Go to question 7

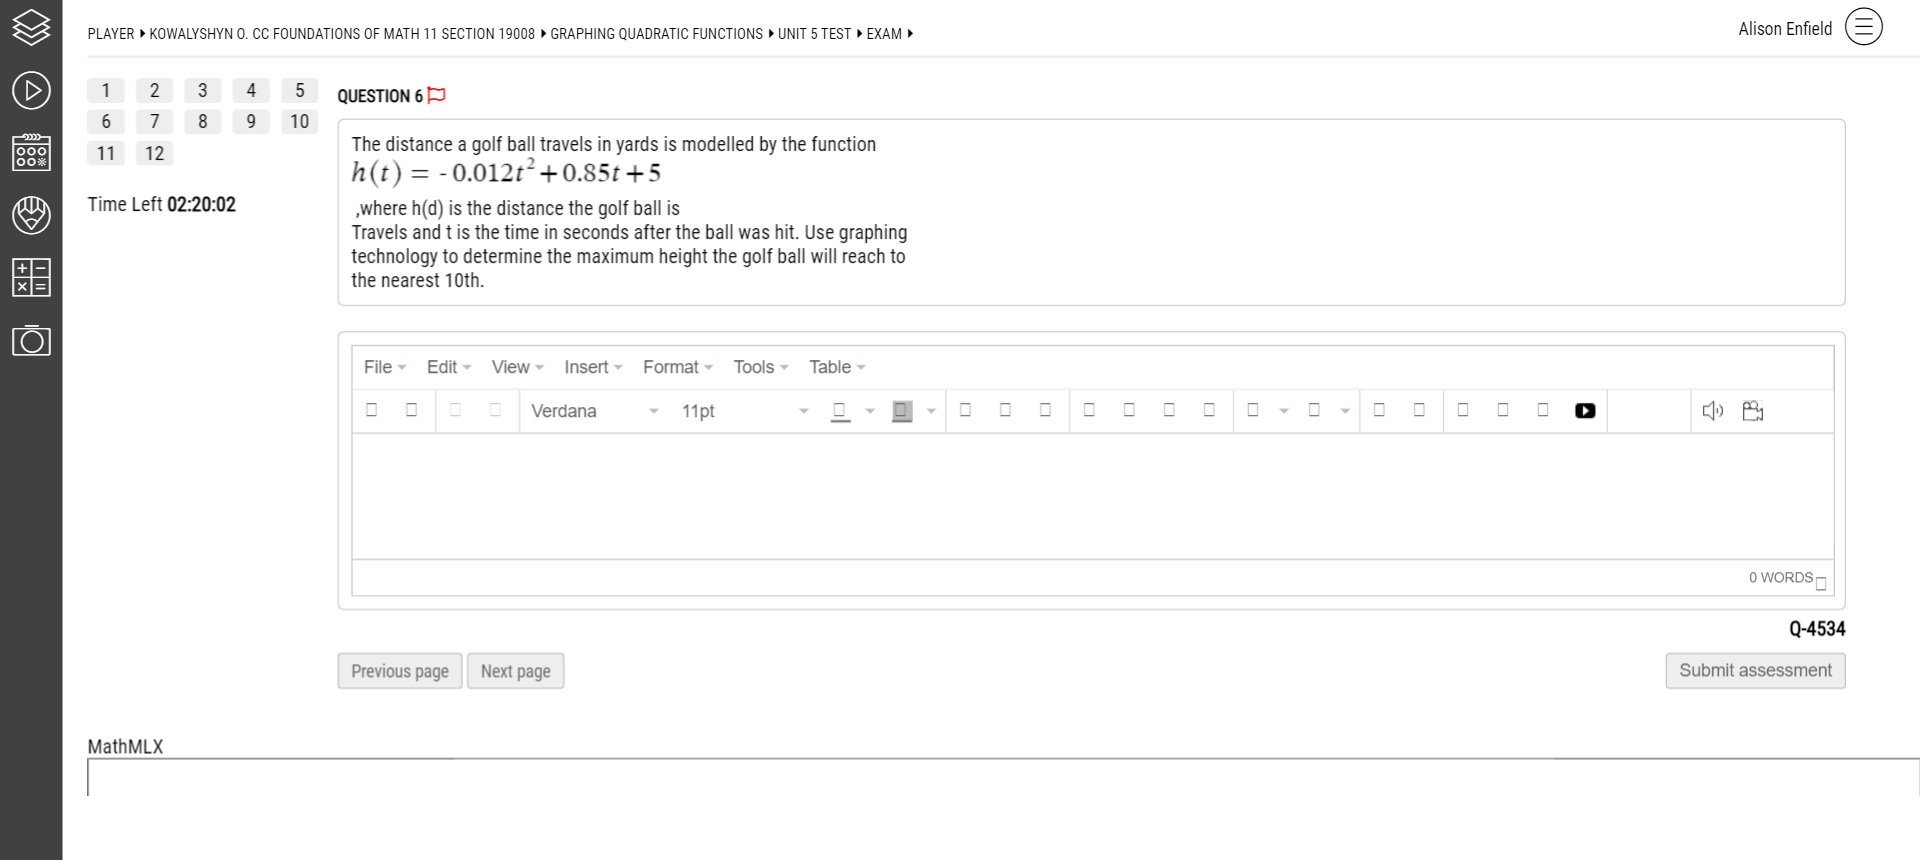(x=154, y=121)
